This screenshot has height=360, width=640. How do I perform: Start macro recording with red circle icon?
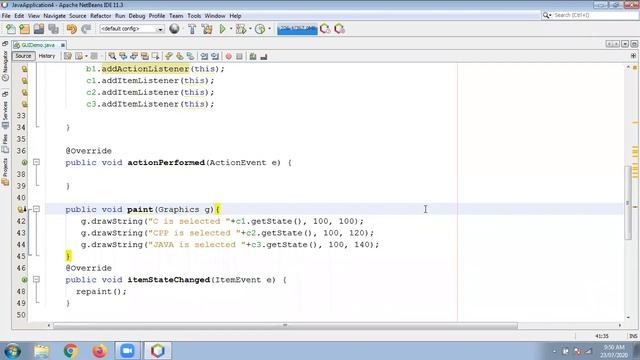229,56
